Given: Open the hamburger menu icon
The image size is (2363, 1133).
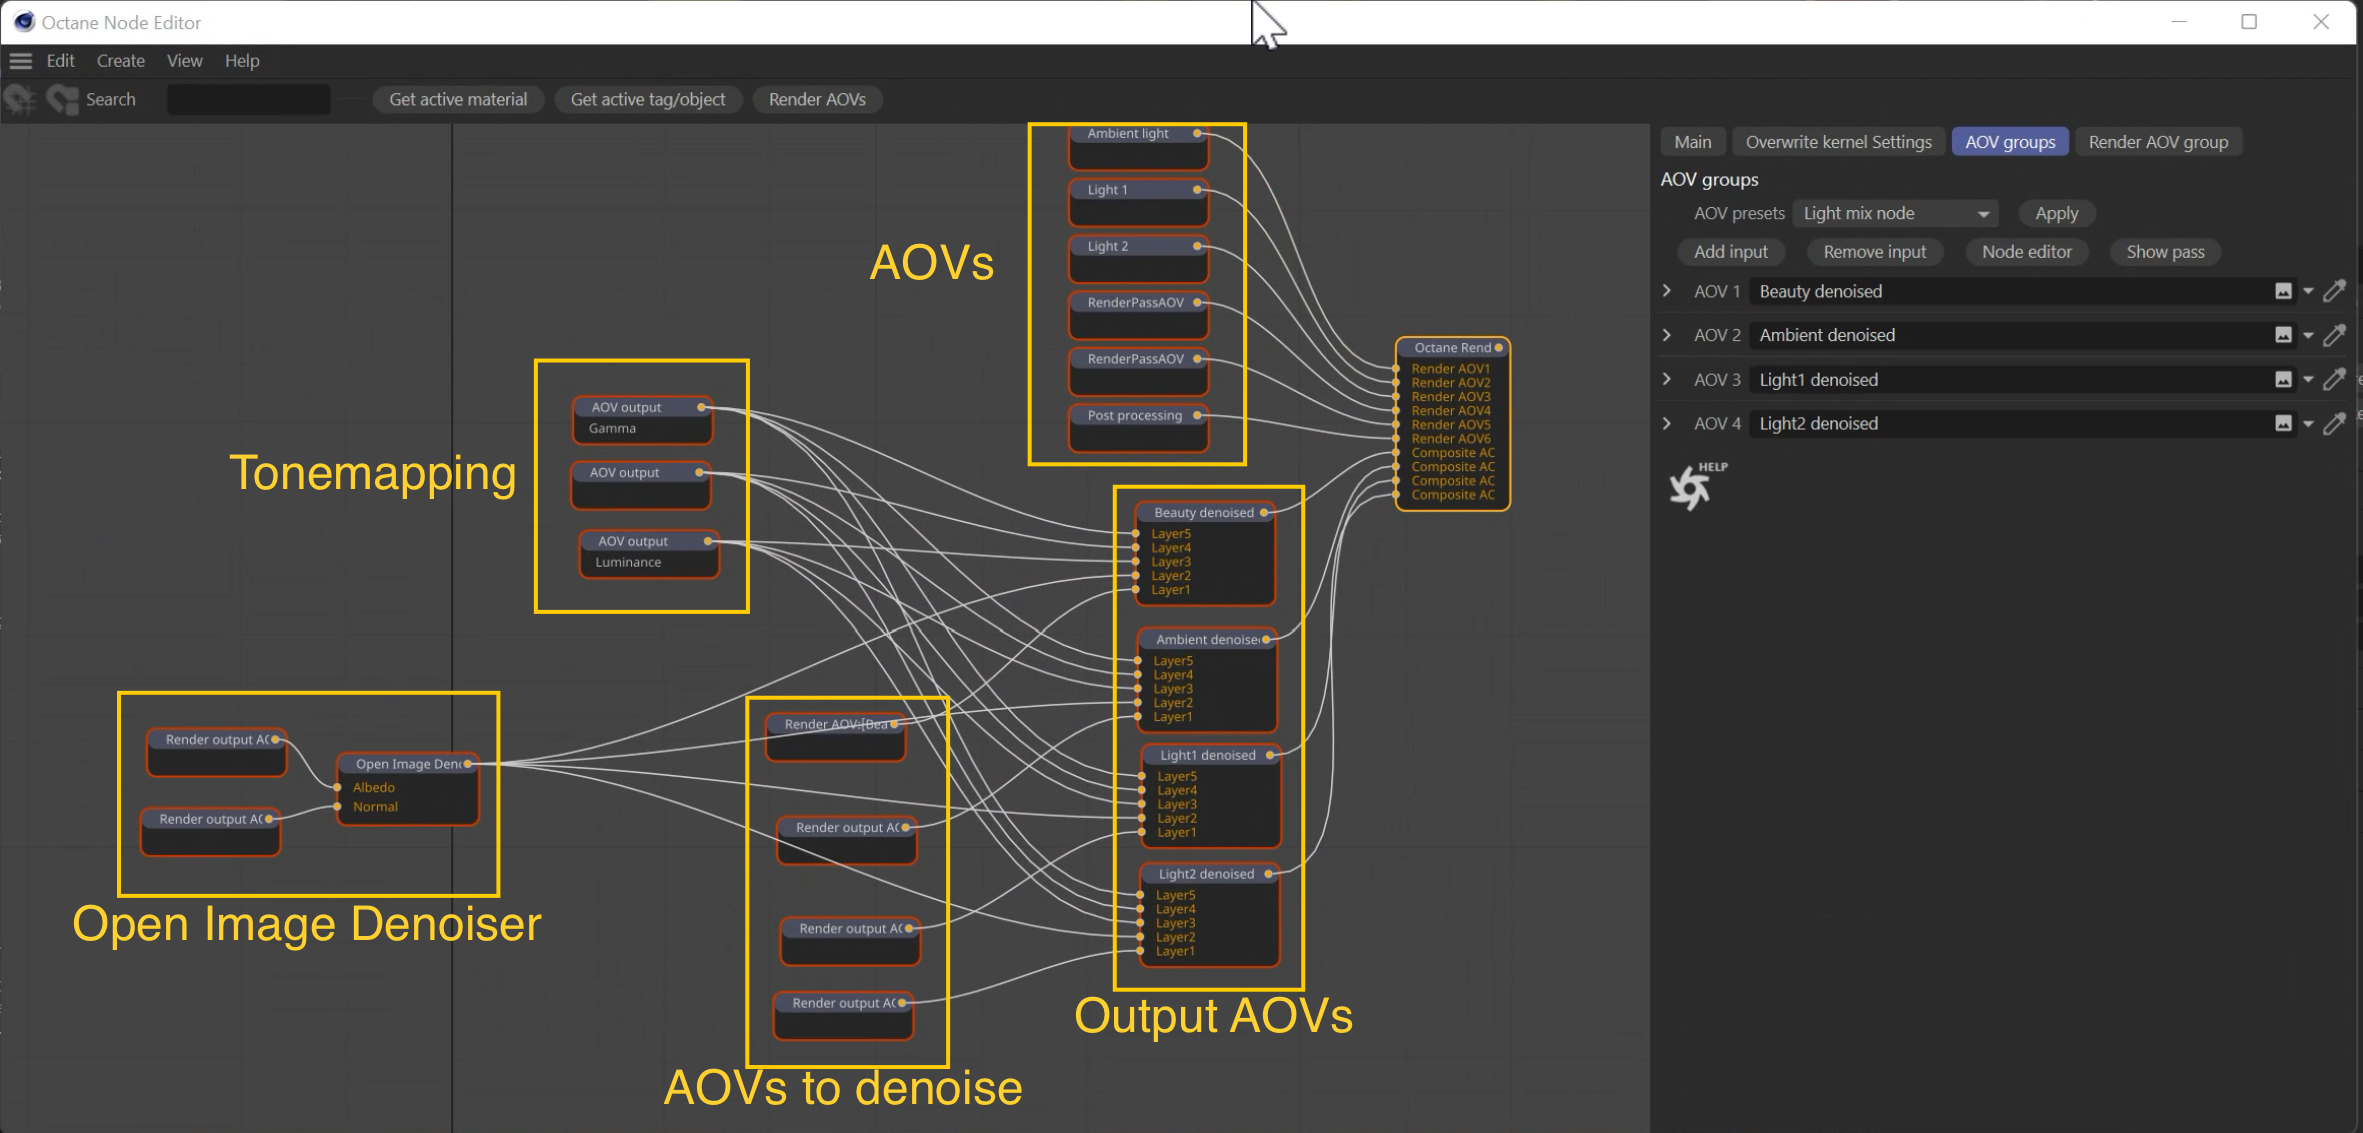Looking at the screenshot, I should click(x=21, y=61).
